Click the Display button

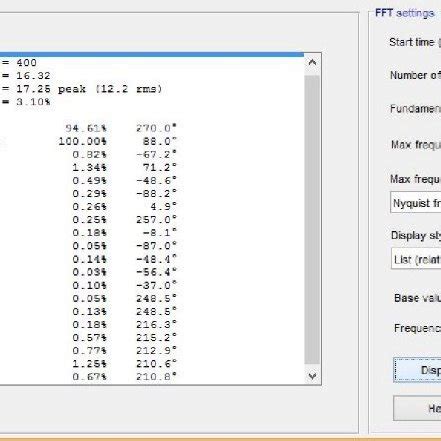[417, 370]
